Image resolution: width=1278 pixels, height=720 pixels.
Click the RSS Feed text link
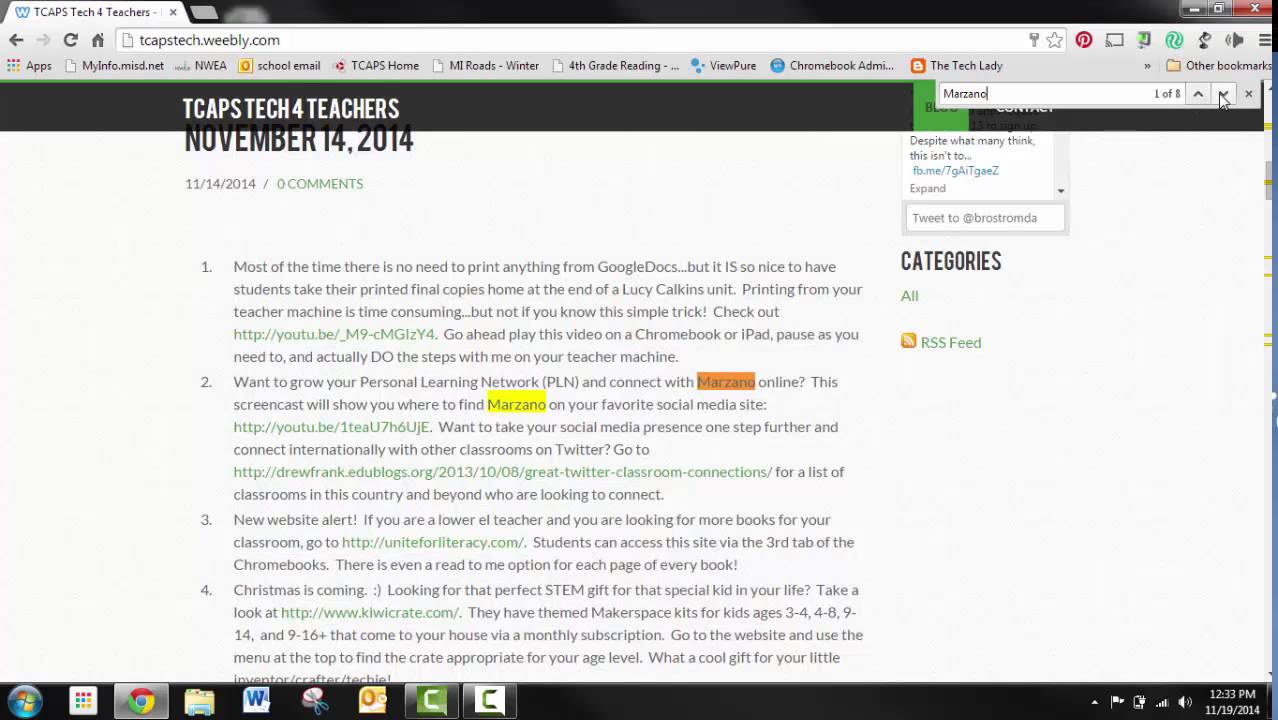(x=951, y=342)
